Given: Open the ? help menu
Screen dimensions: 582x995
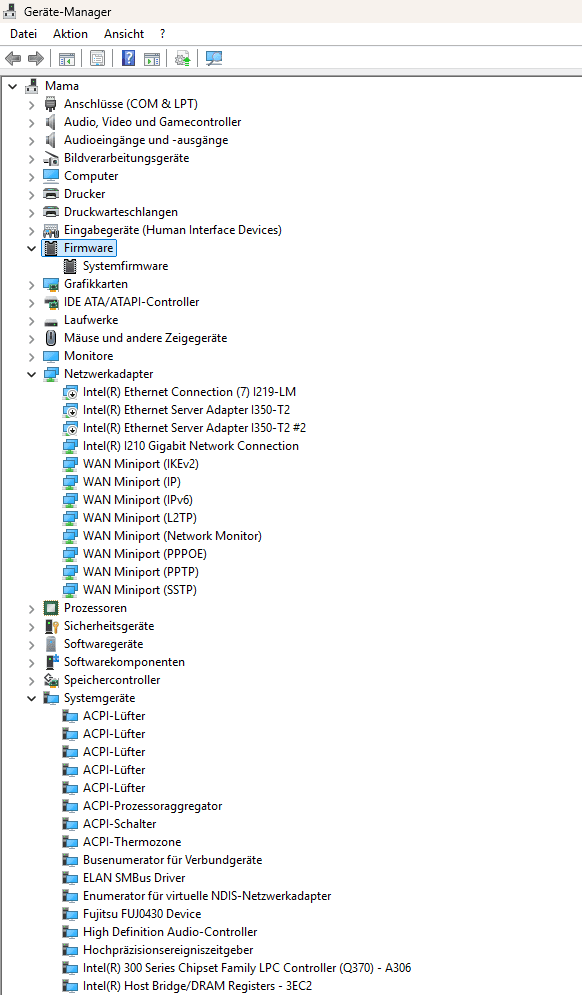Looking at the screenshot, I should [x=162, y=34].
